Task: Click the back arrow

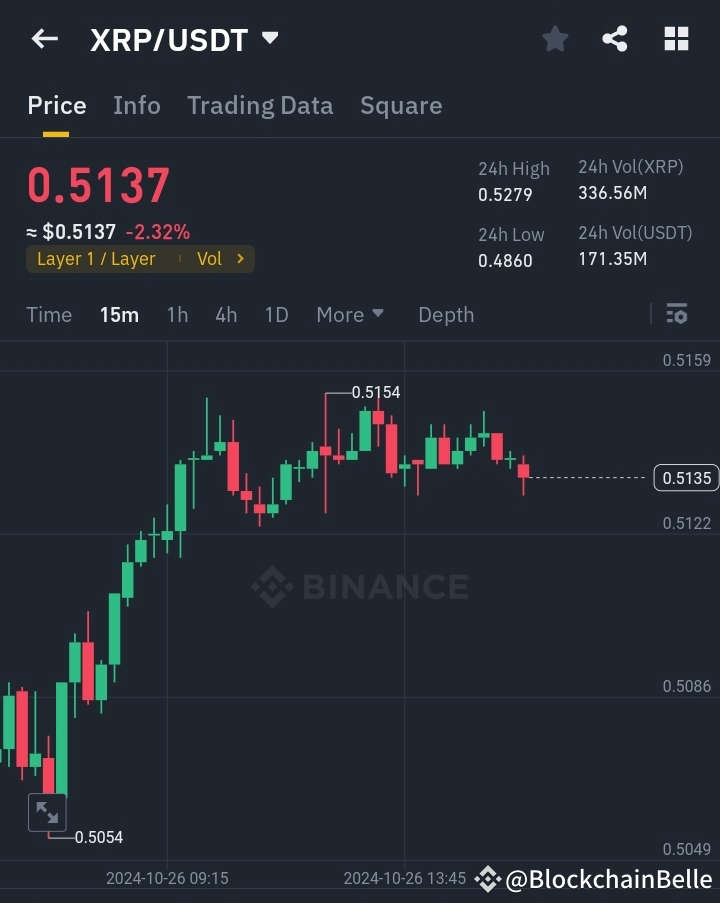Action: click(x=43, y=38)
